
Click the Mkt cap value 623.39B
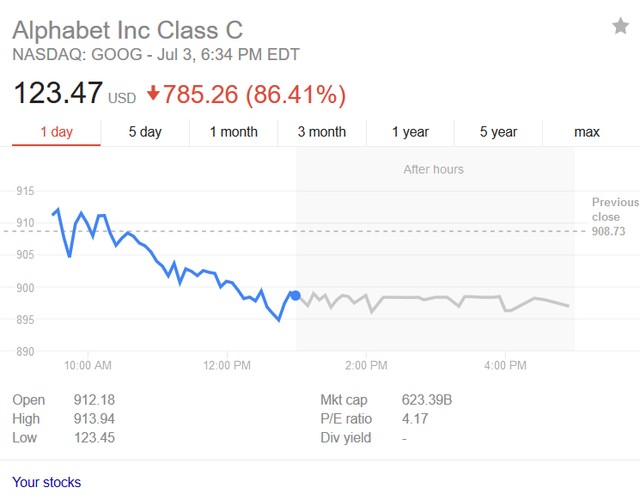(427, 400)
